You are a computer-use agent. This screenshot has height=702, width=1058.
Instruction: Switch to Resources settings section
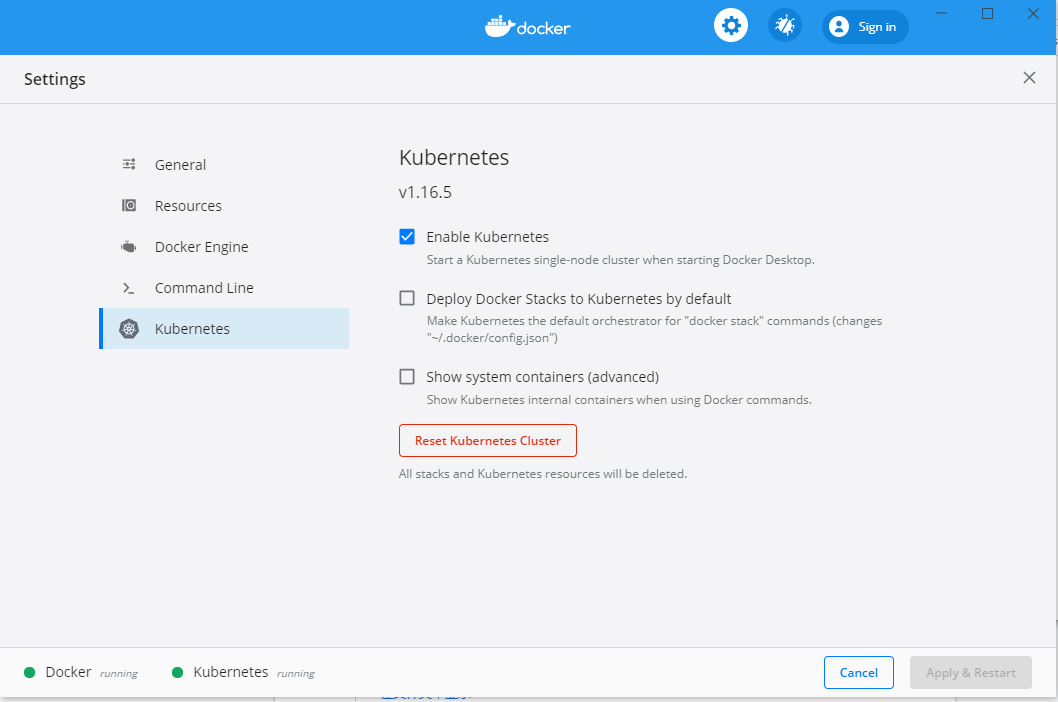[x=188, y=206]
